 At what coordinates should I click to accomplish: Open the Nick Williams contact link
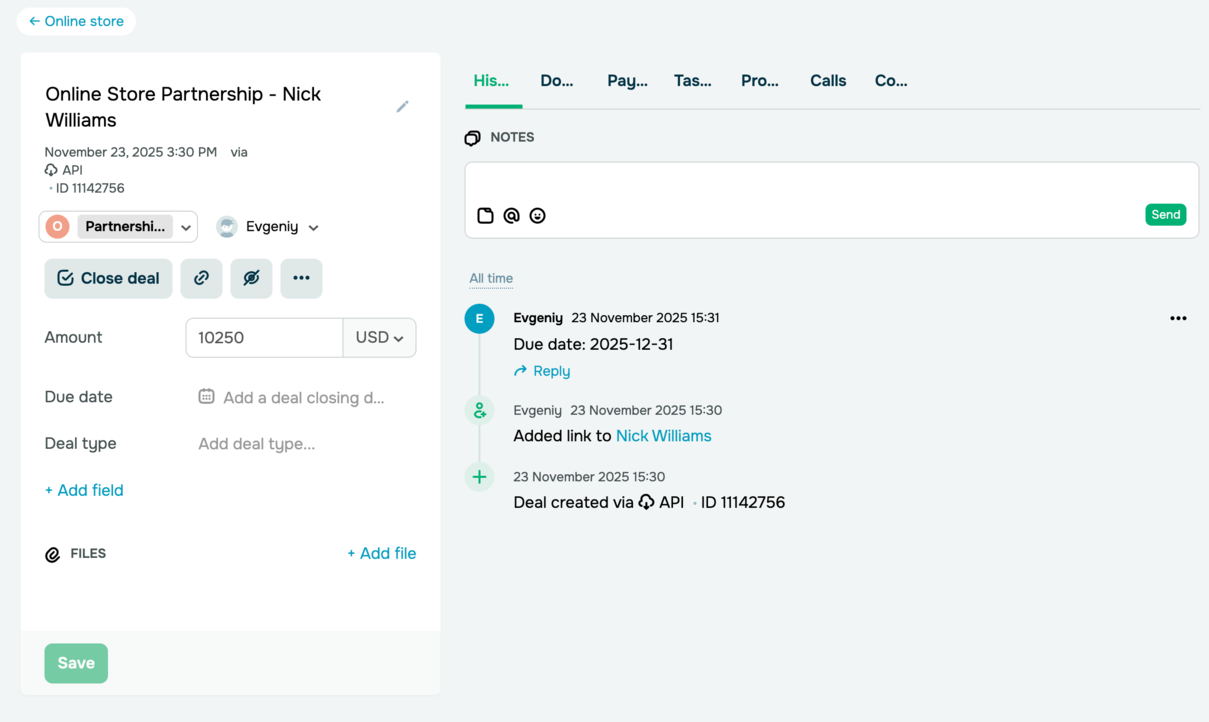click(663, 436)
